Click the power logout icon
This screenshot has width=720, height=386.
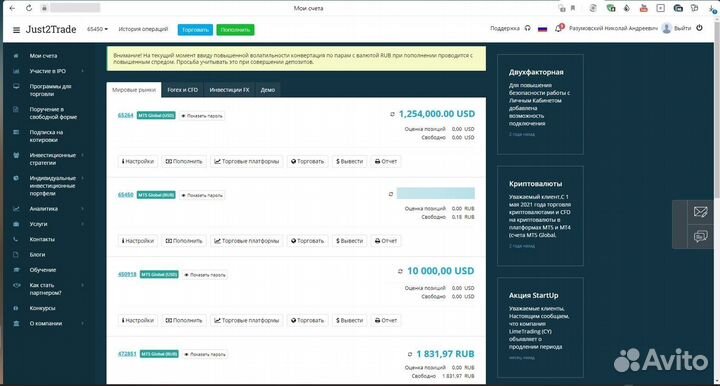point(699,28)
